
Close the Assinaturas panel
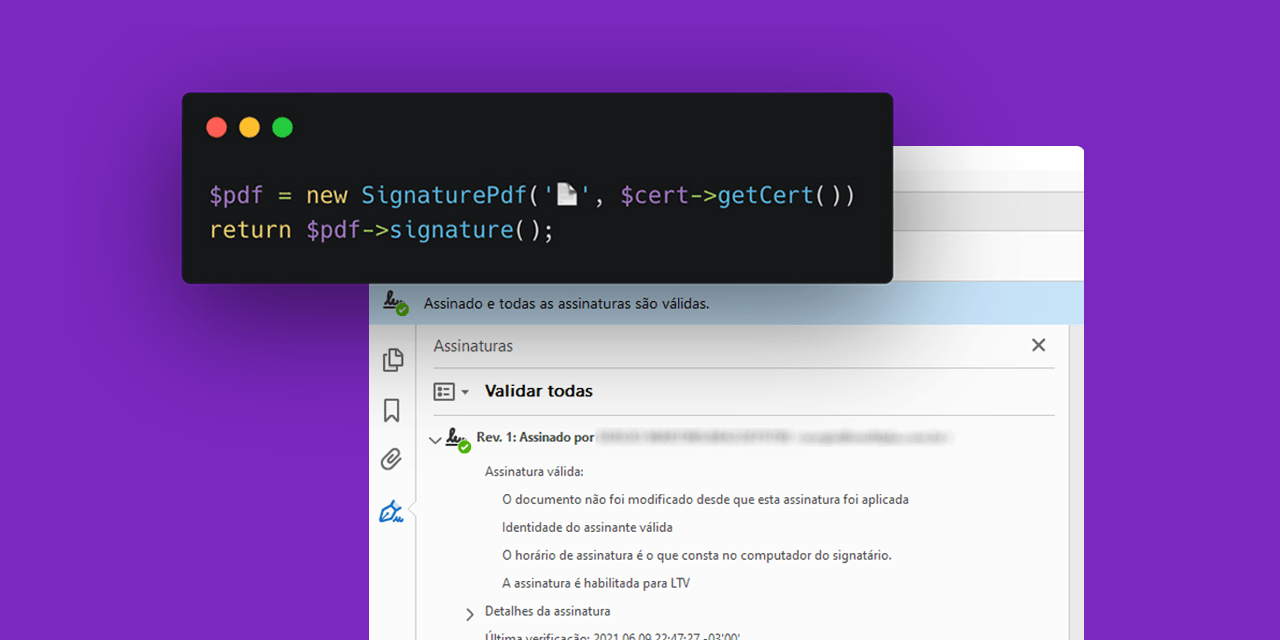point(1038,345)
